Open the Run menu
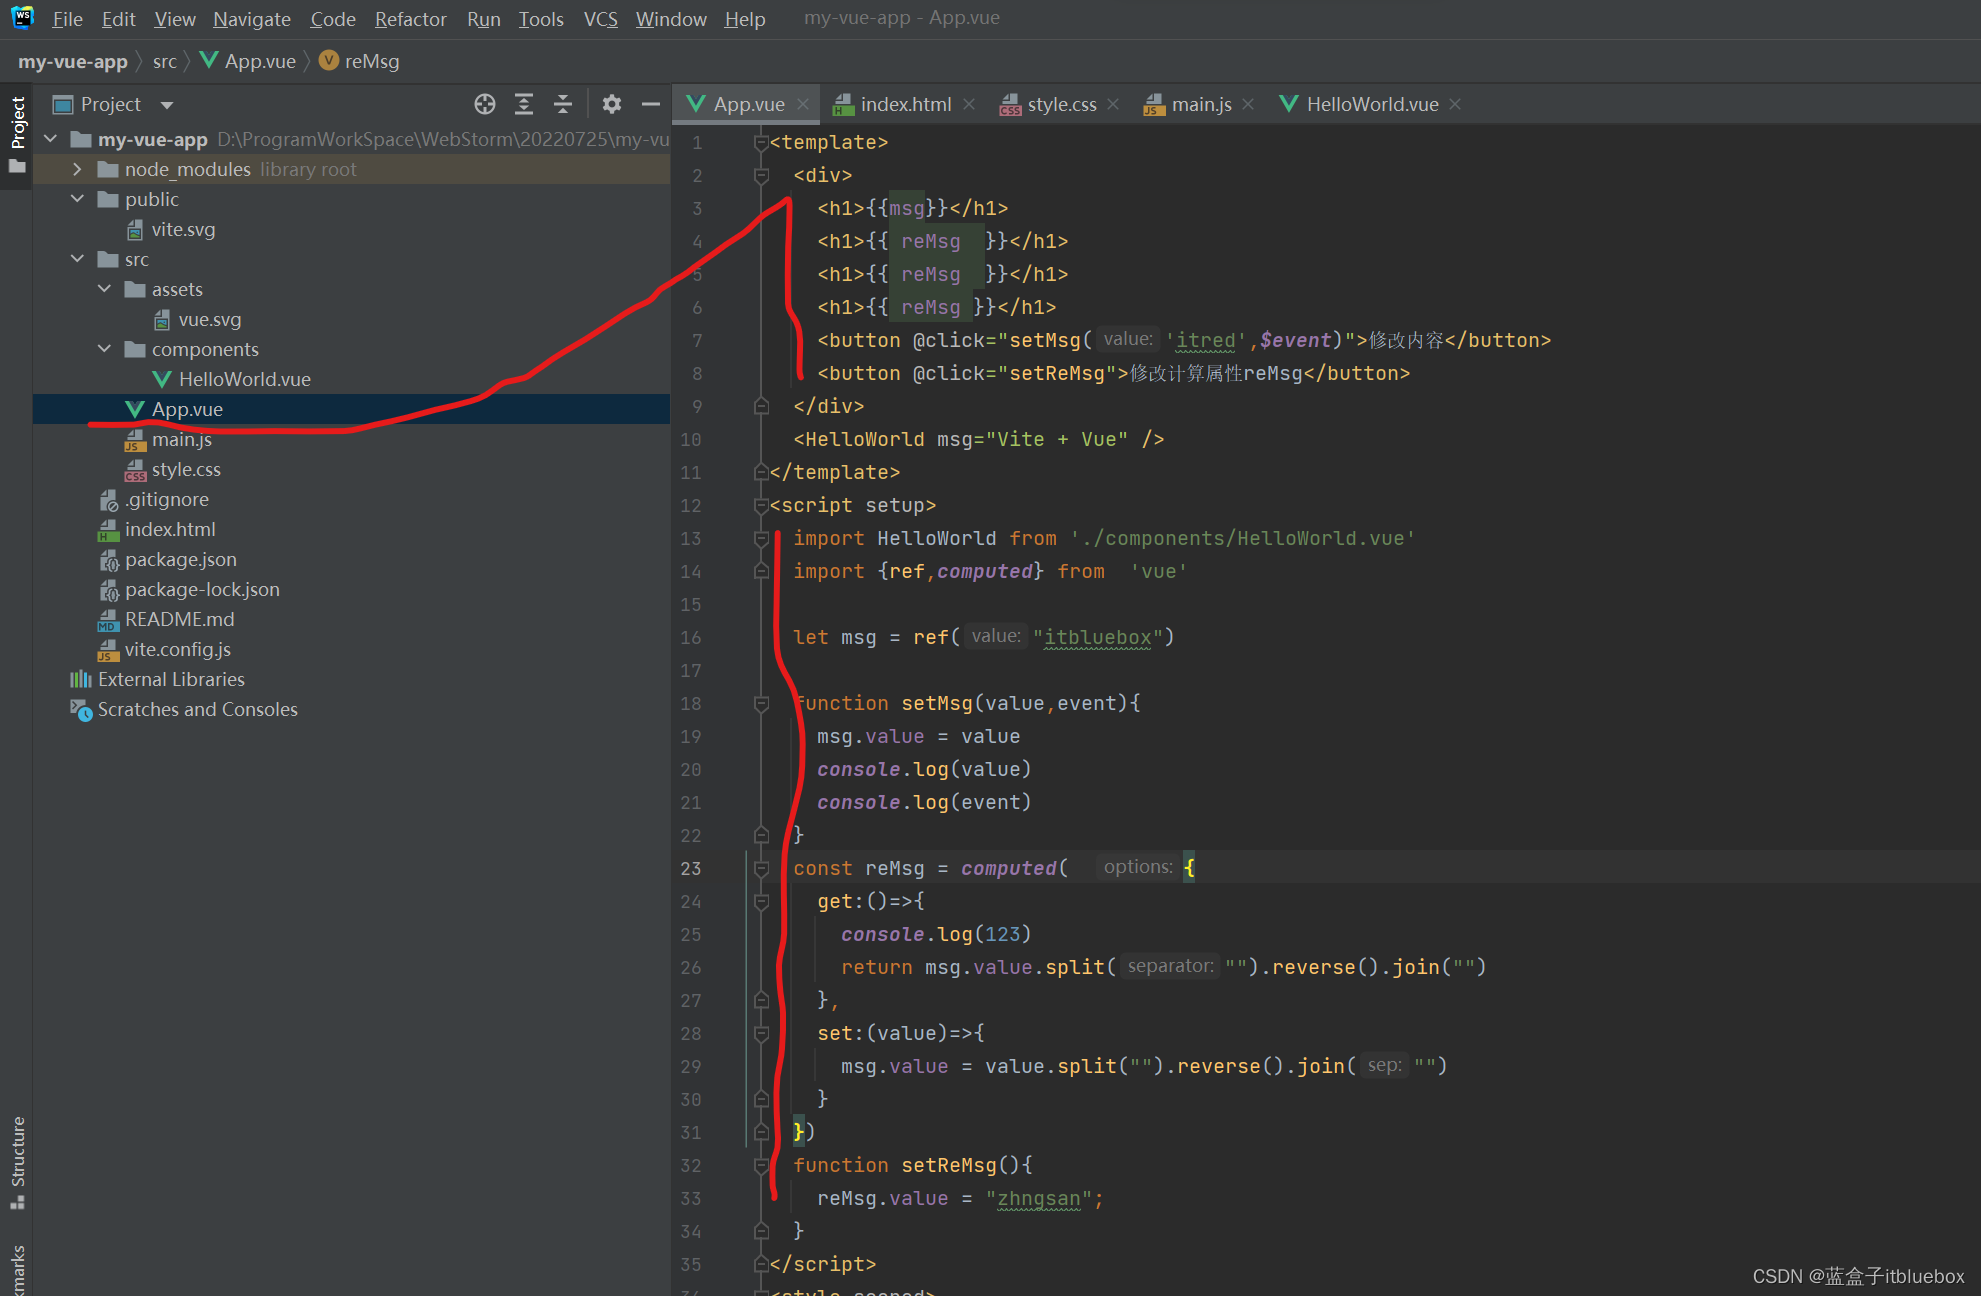The width and height of the screenshot is (1981, 1296). pos(483,19)
